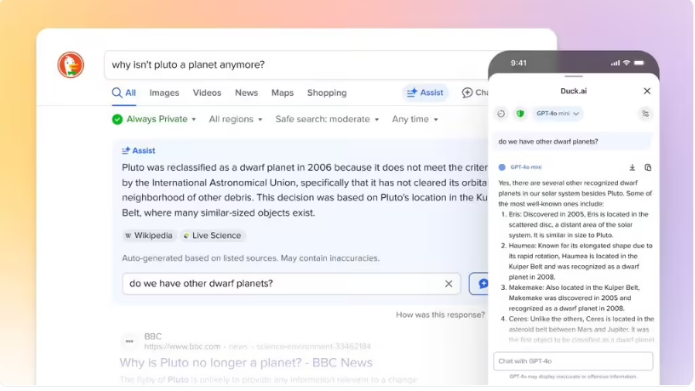Download the GPT-4o mini response
This screenshot has width=695, height=391.
(632, 168)
